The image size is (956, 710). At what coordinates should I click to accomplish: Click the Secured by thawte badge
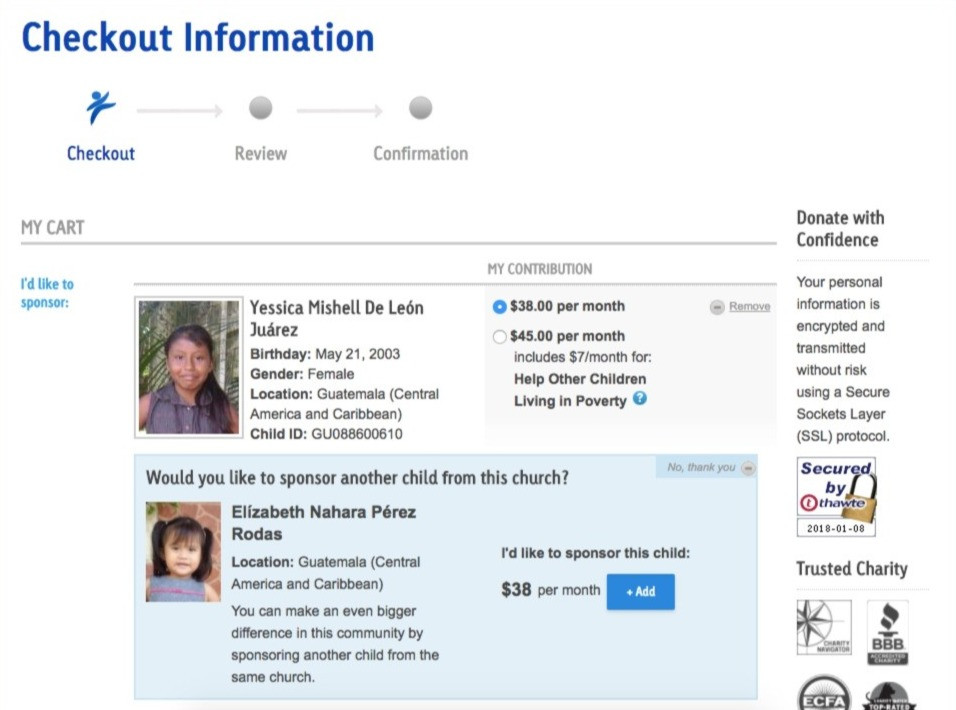tap(836, 496)
